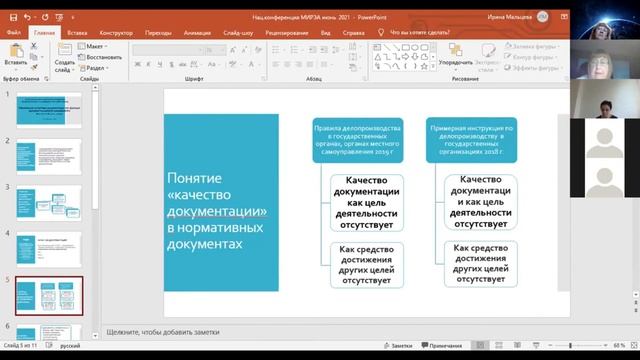This screenshot has width=640, height=360.
Task: Open Контур фигуры shape outline dropdown
Action: click(531, 57)
